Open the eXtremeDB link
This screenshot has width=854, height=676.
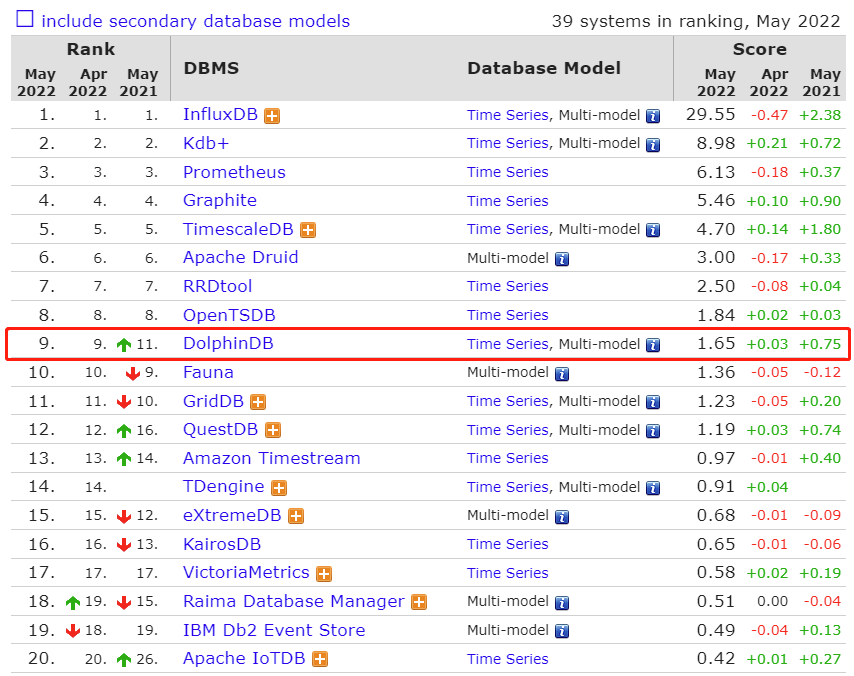click(232, 515)
